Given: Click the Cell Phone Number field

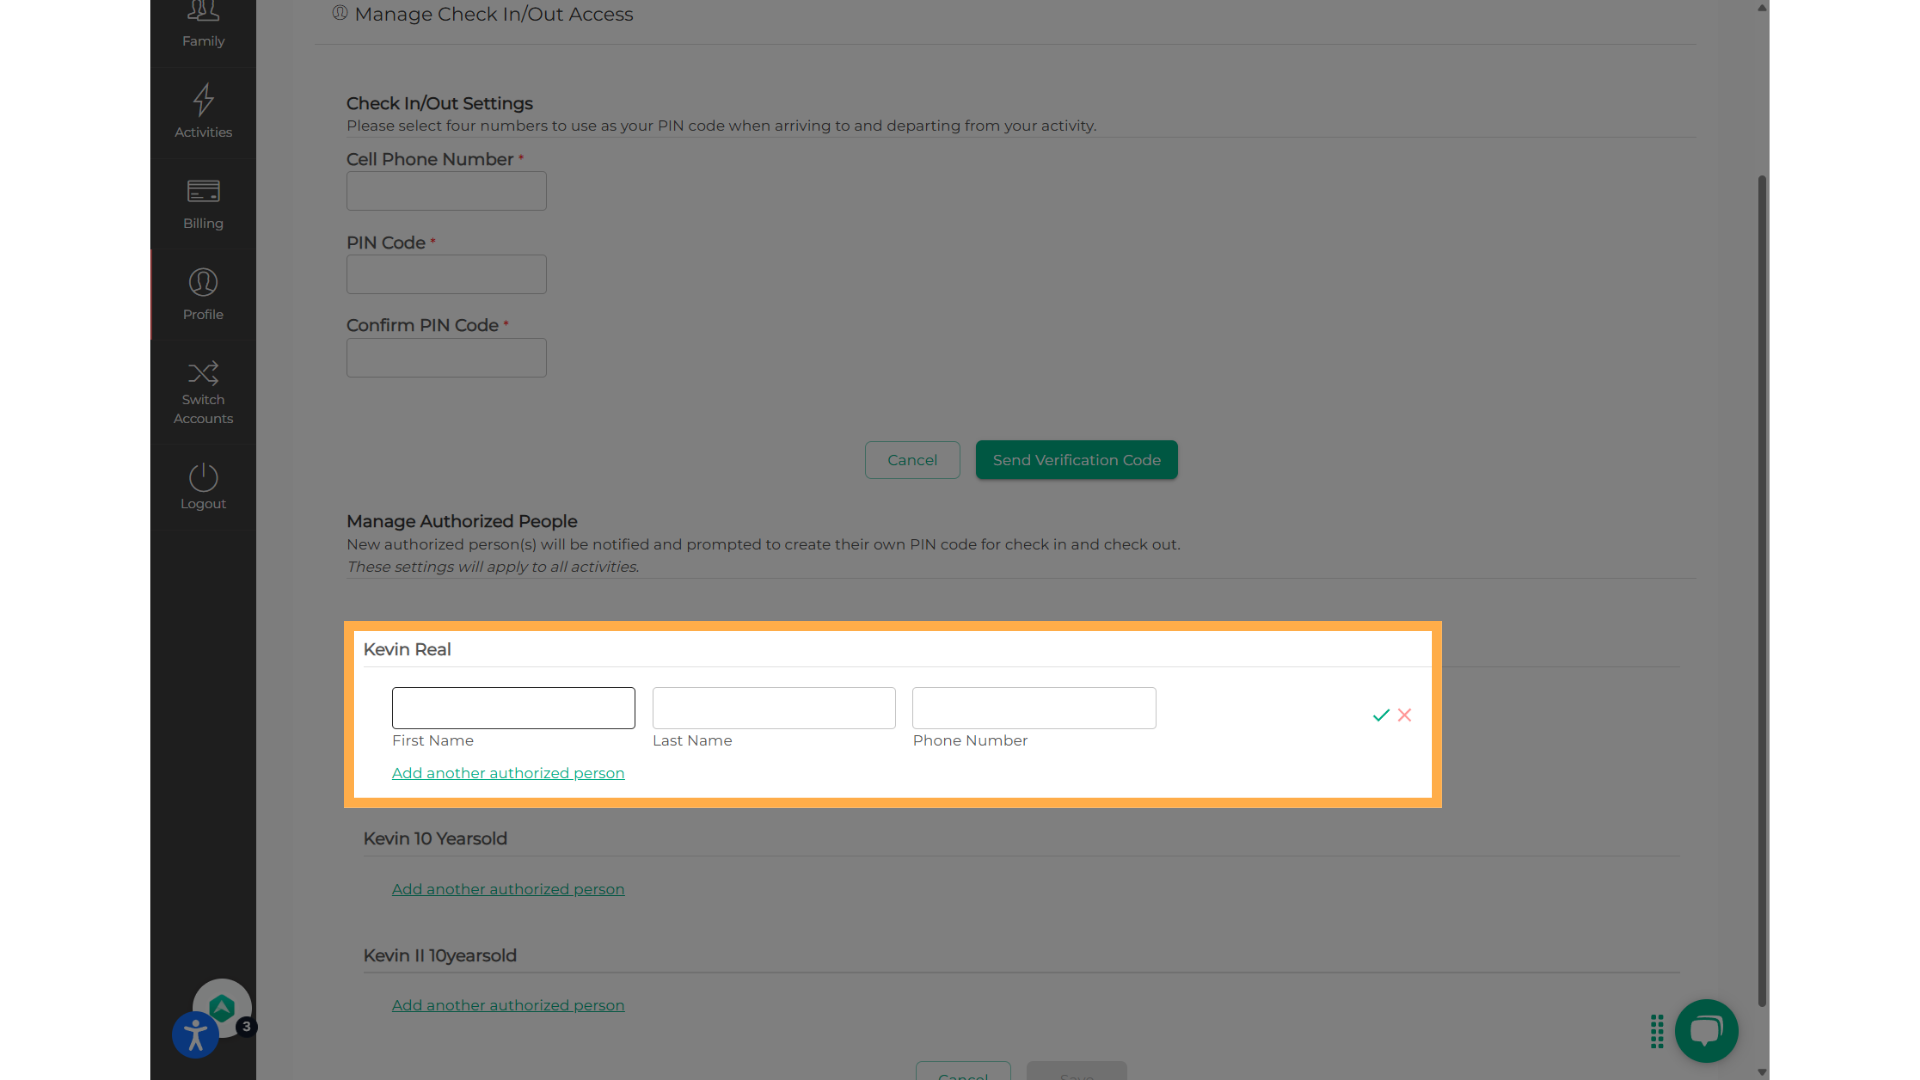Looking at the screenshot, I should tap(446, 191).
